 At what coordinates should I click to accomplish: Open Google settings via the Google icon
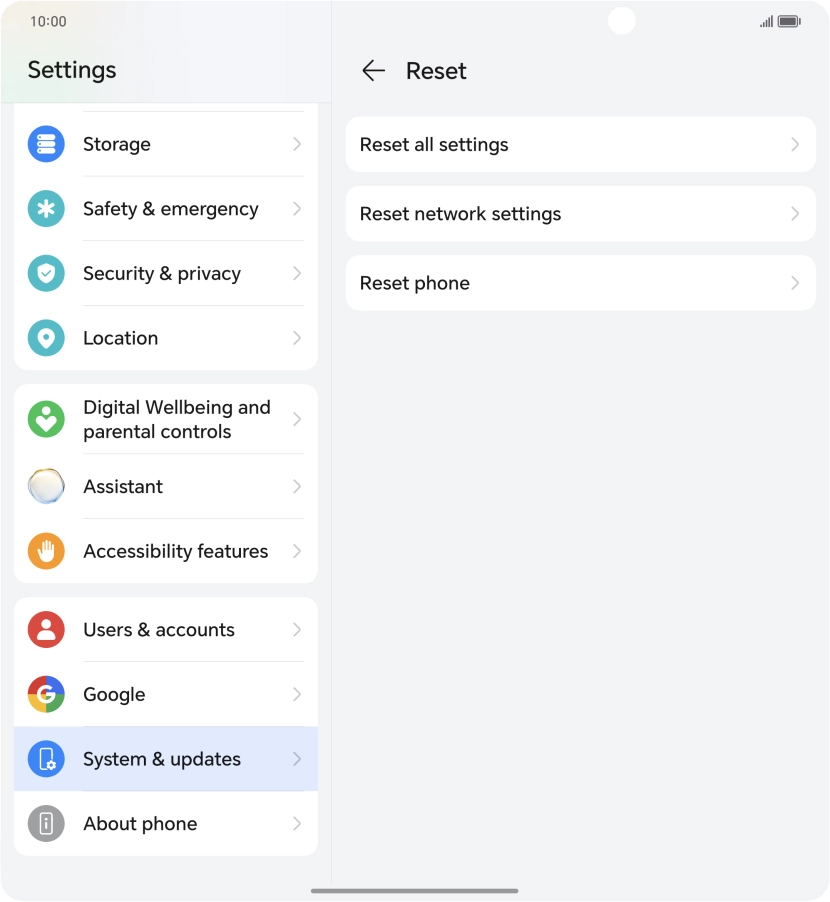[46, 694]
